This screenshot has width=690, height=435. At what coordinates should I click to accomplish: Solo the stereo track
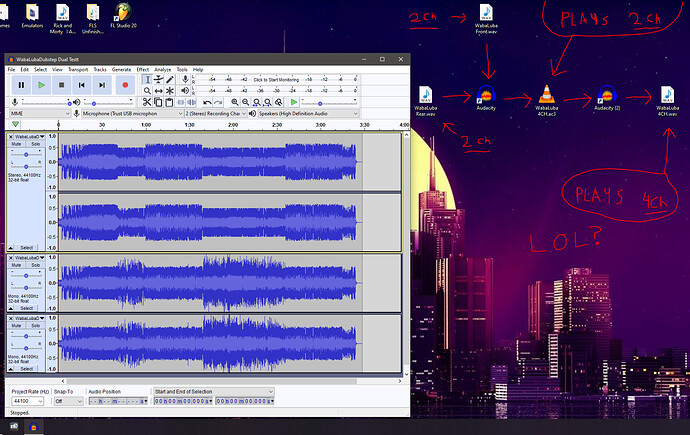click(35, 144)
